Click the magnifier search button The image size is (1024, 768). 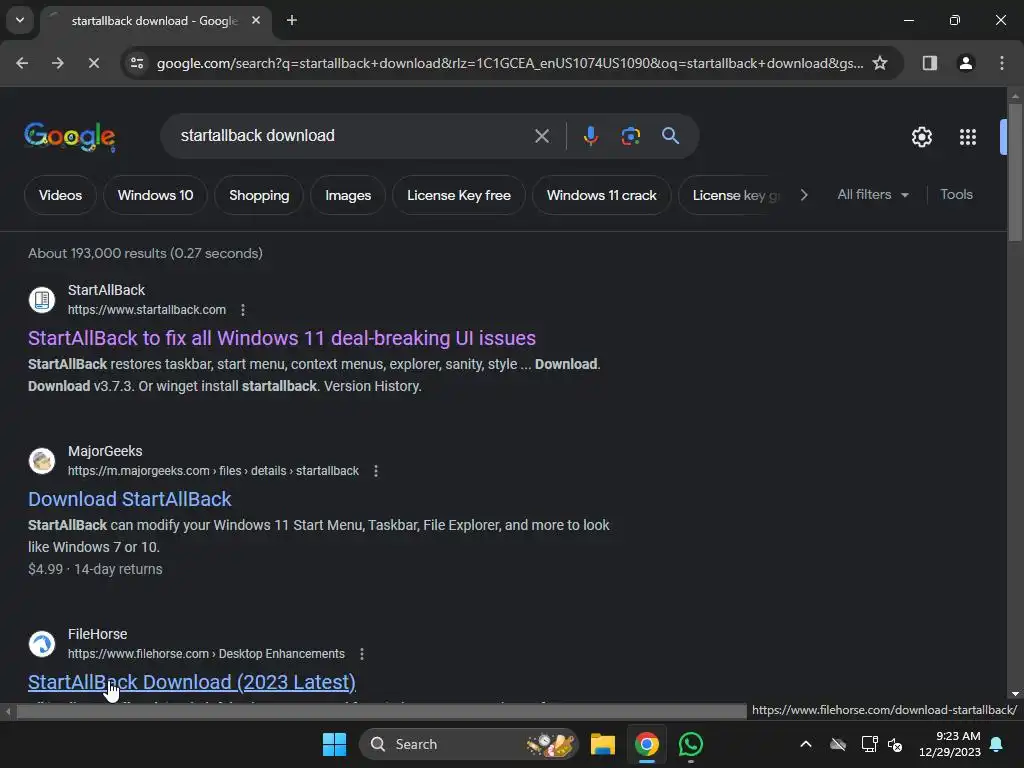(670, 136)
